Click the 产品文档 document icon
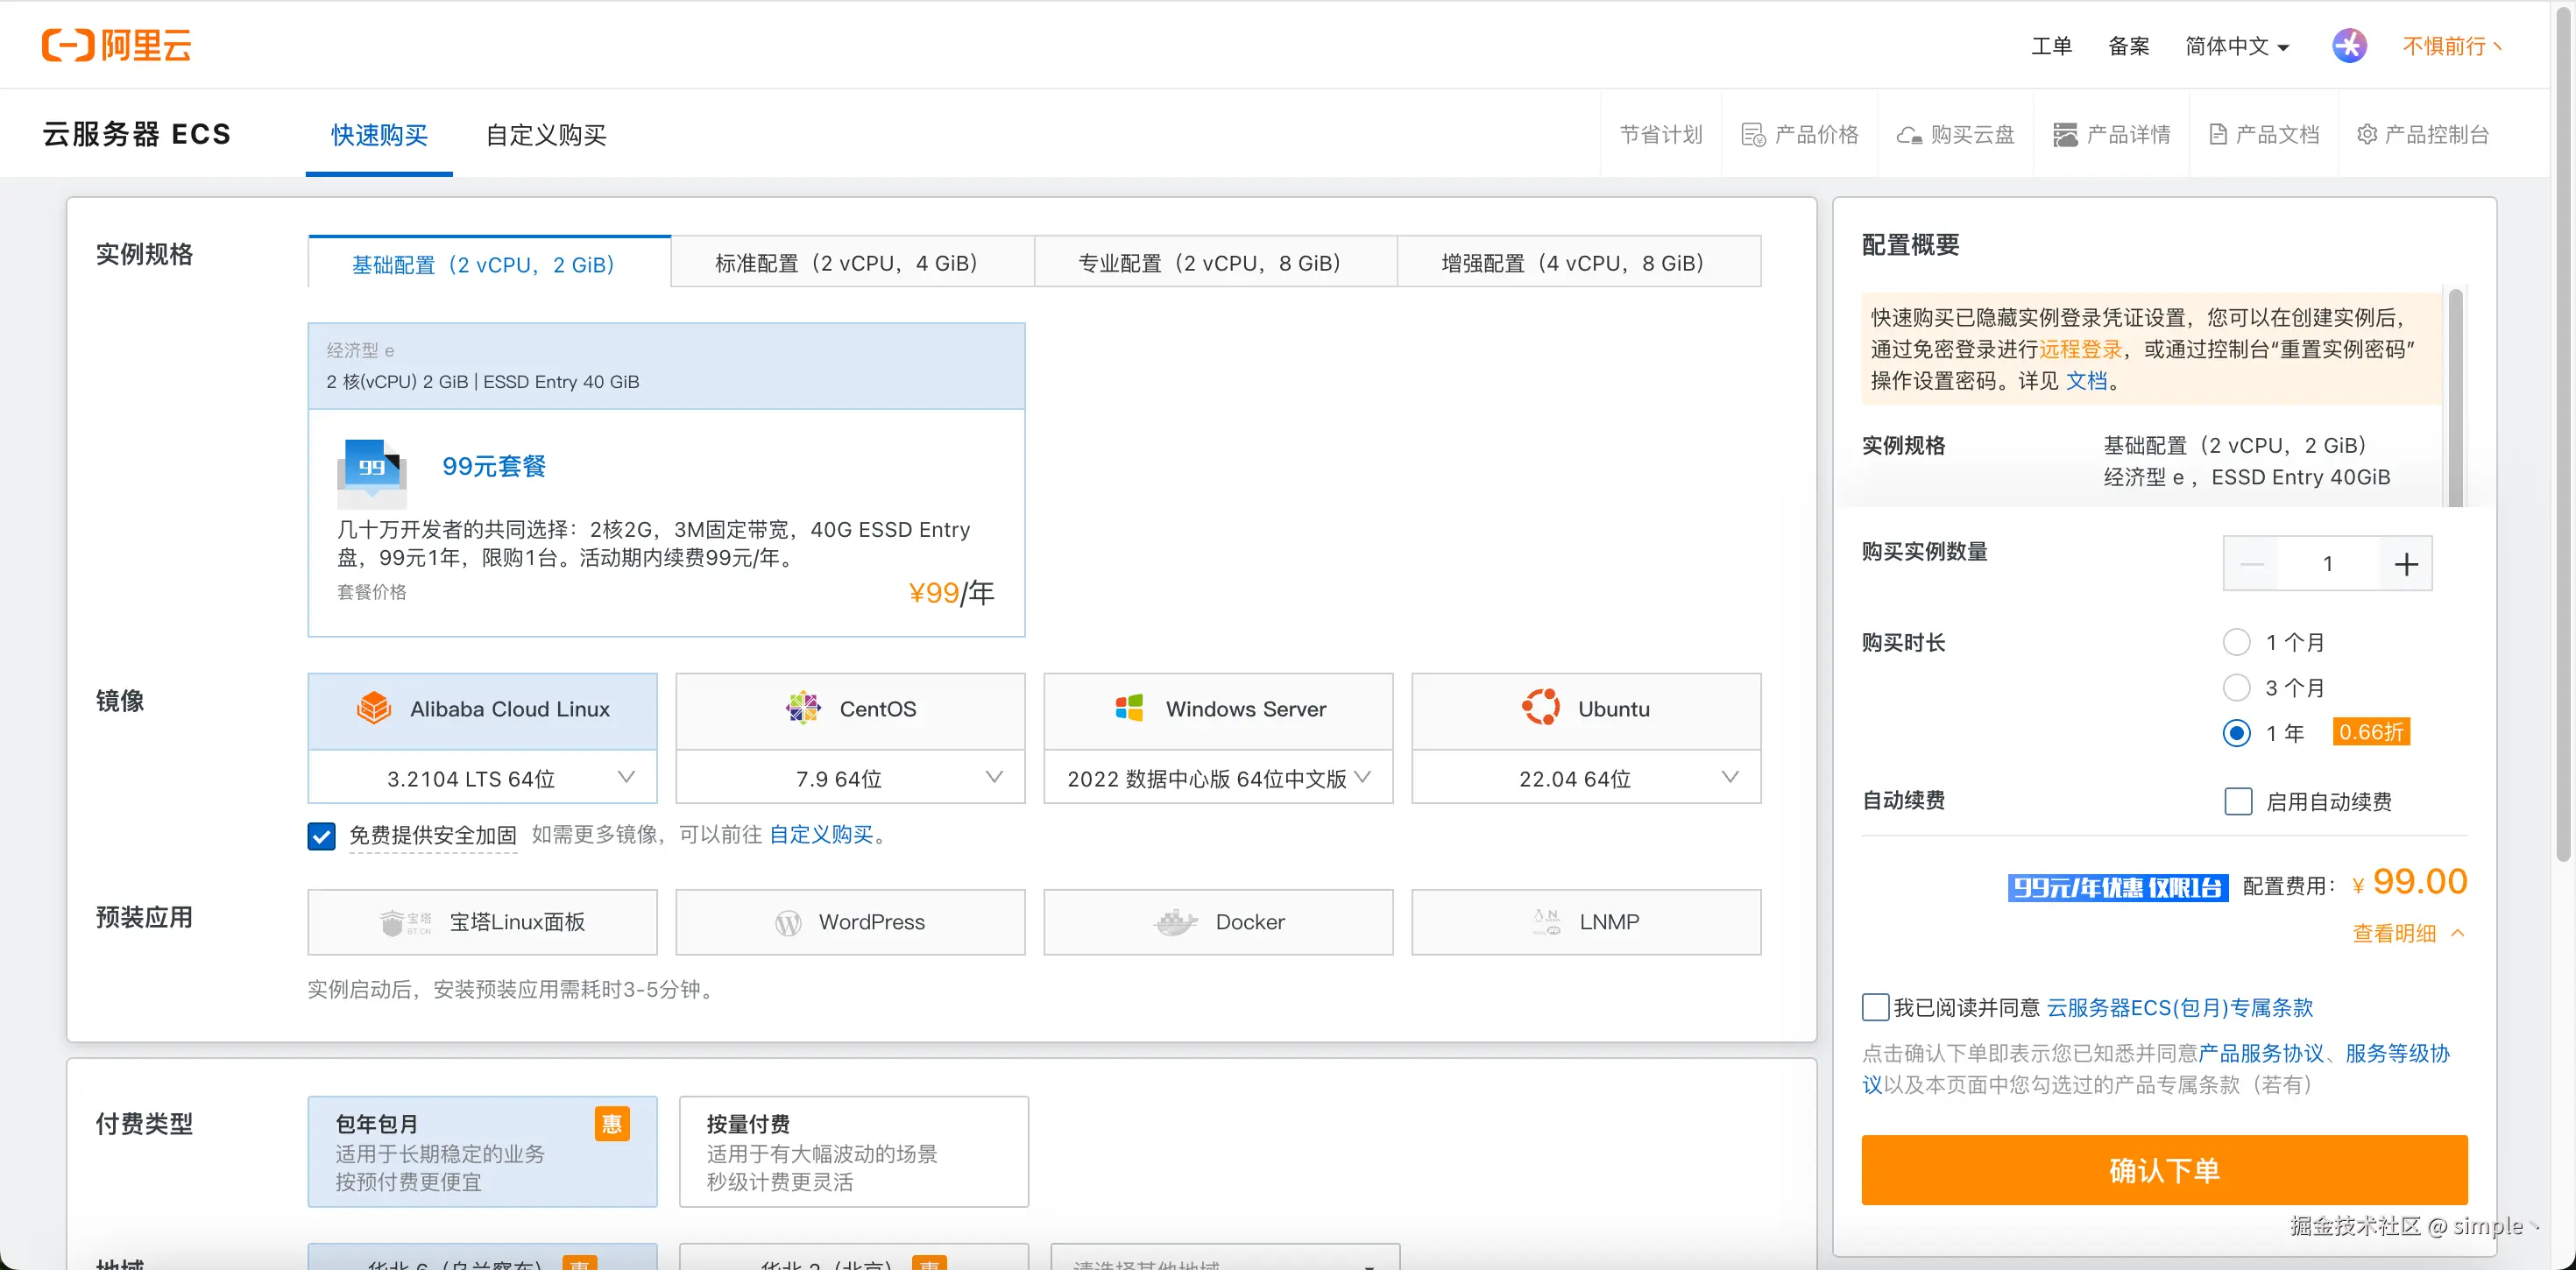 [x=2218, y=135]
